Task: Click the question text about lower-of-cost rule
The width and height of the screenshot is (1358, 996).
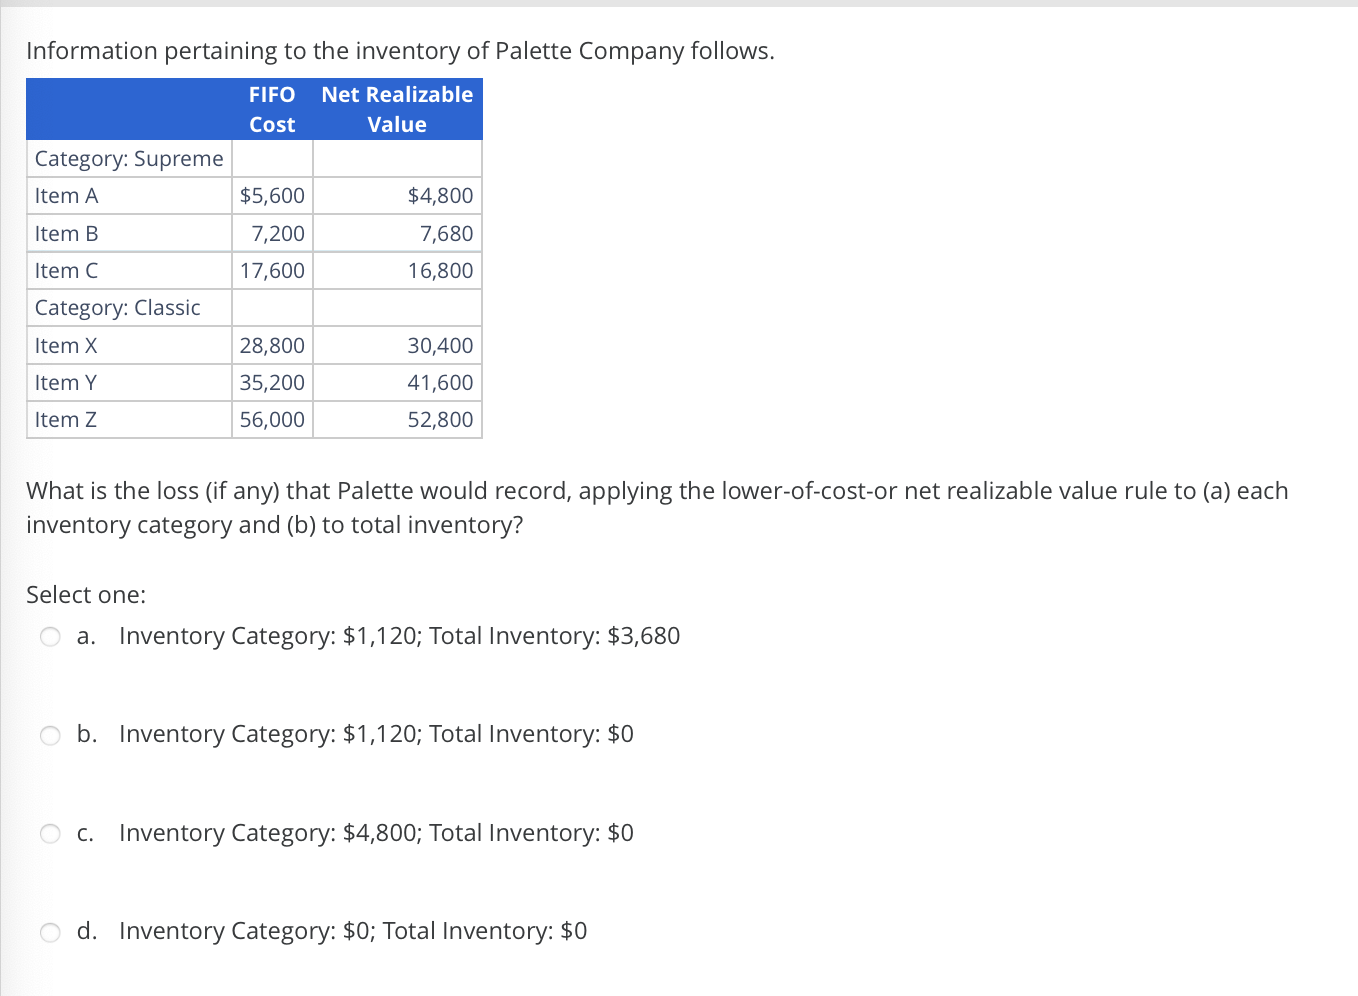Action: [x=657, y=507]
